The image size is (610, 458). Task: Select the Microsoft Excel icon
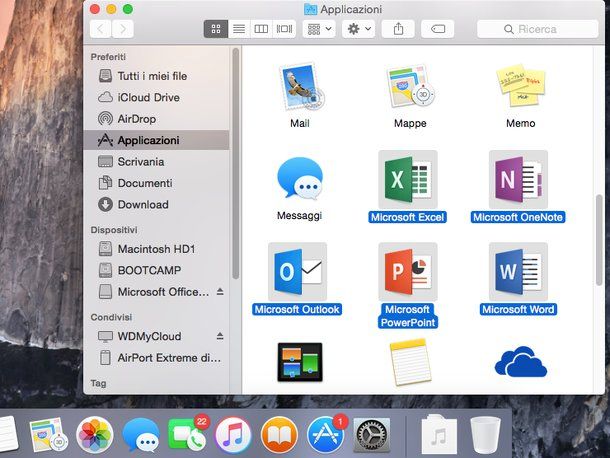(x=407, y=179)
